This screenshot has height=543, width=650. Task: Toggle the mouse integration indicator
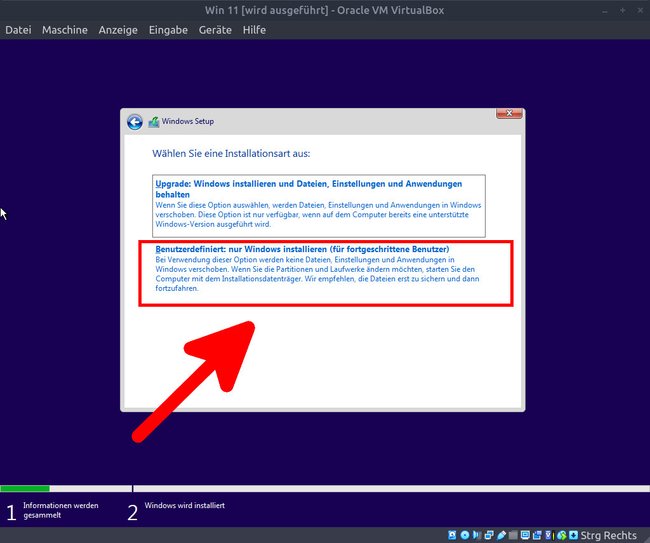point(562,535)
